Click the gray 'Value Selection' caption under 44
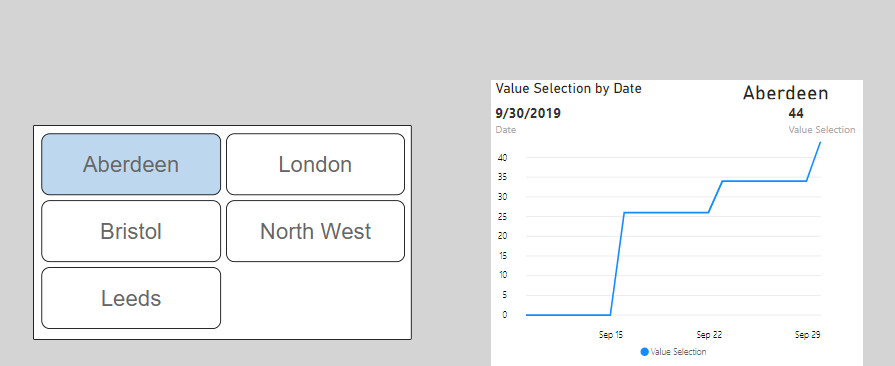The width and height of the screenshot is (895, 366). (x=822, y=130)
